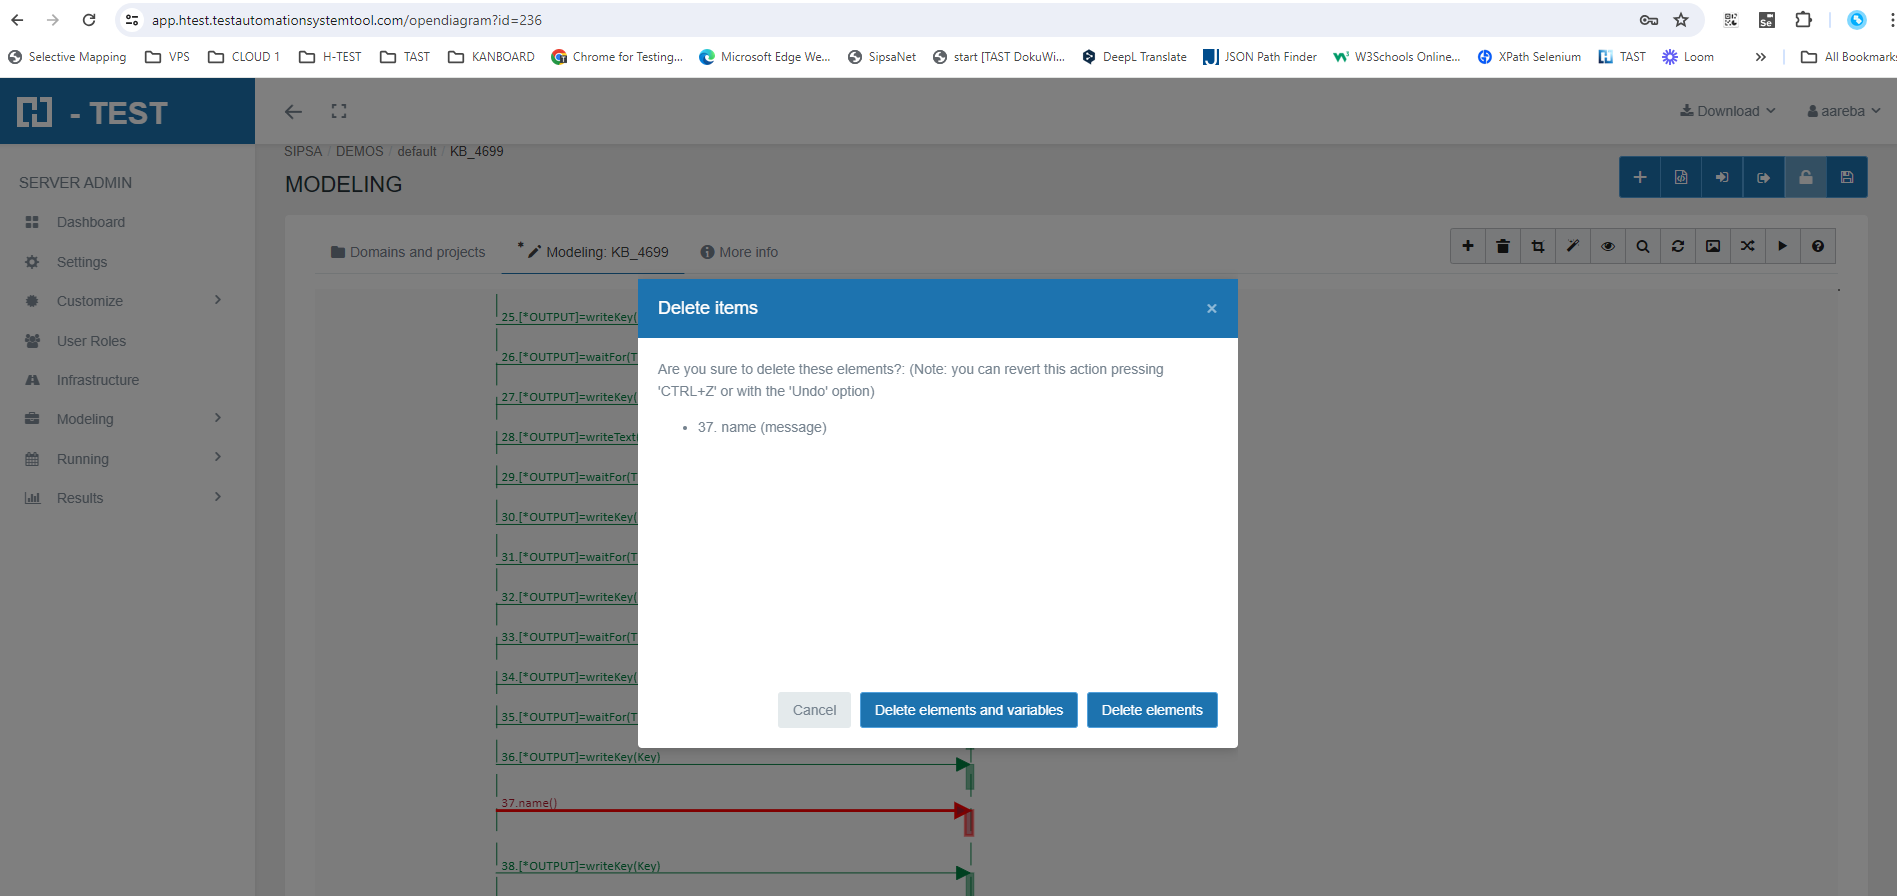Click Delete elements and variables
This screenshot has height=896, width=1897.
click(x=968, y=710)
